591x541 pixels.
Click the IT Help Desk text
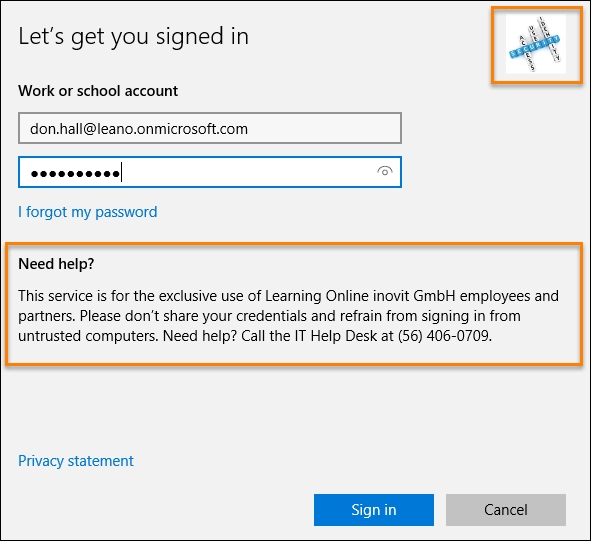click(336, 336)
